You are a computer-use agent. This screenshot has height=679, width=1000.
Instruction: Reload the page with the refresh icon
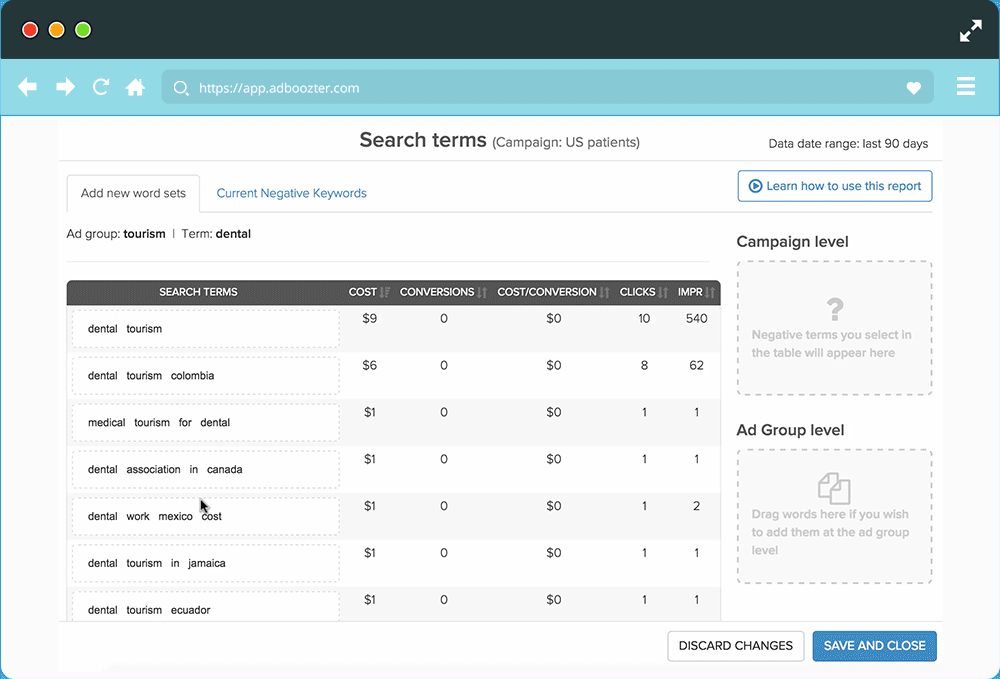[x=101, y=87]
